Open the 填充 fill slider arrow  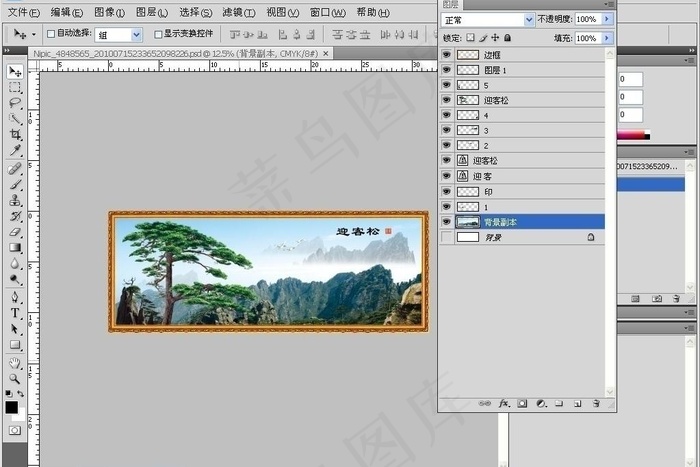tap(607, 38)
